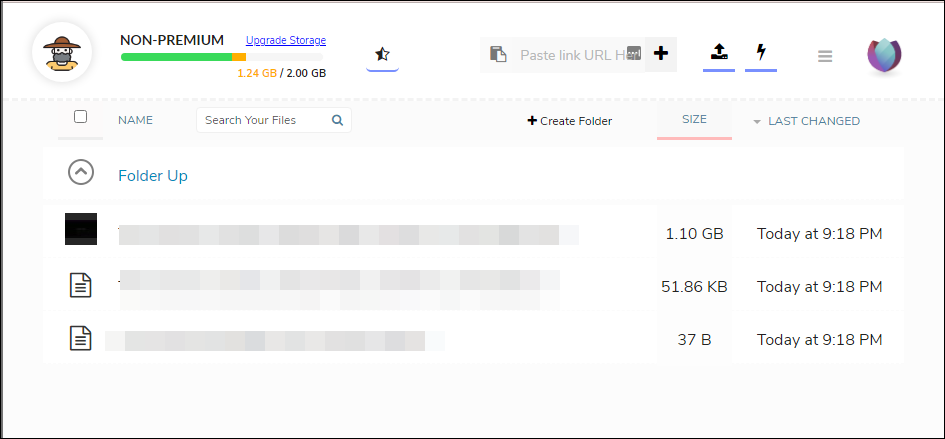Toggle the Last Changed sort arrow

[757, 122]
